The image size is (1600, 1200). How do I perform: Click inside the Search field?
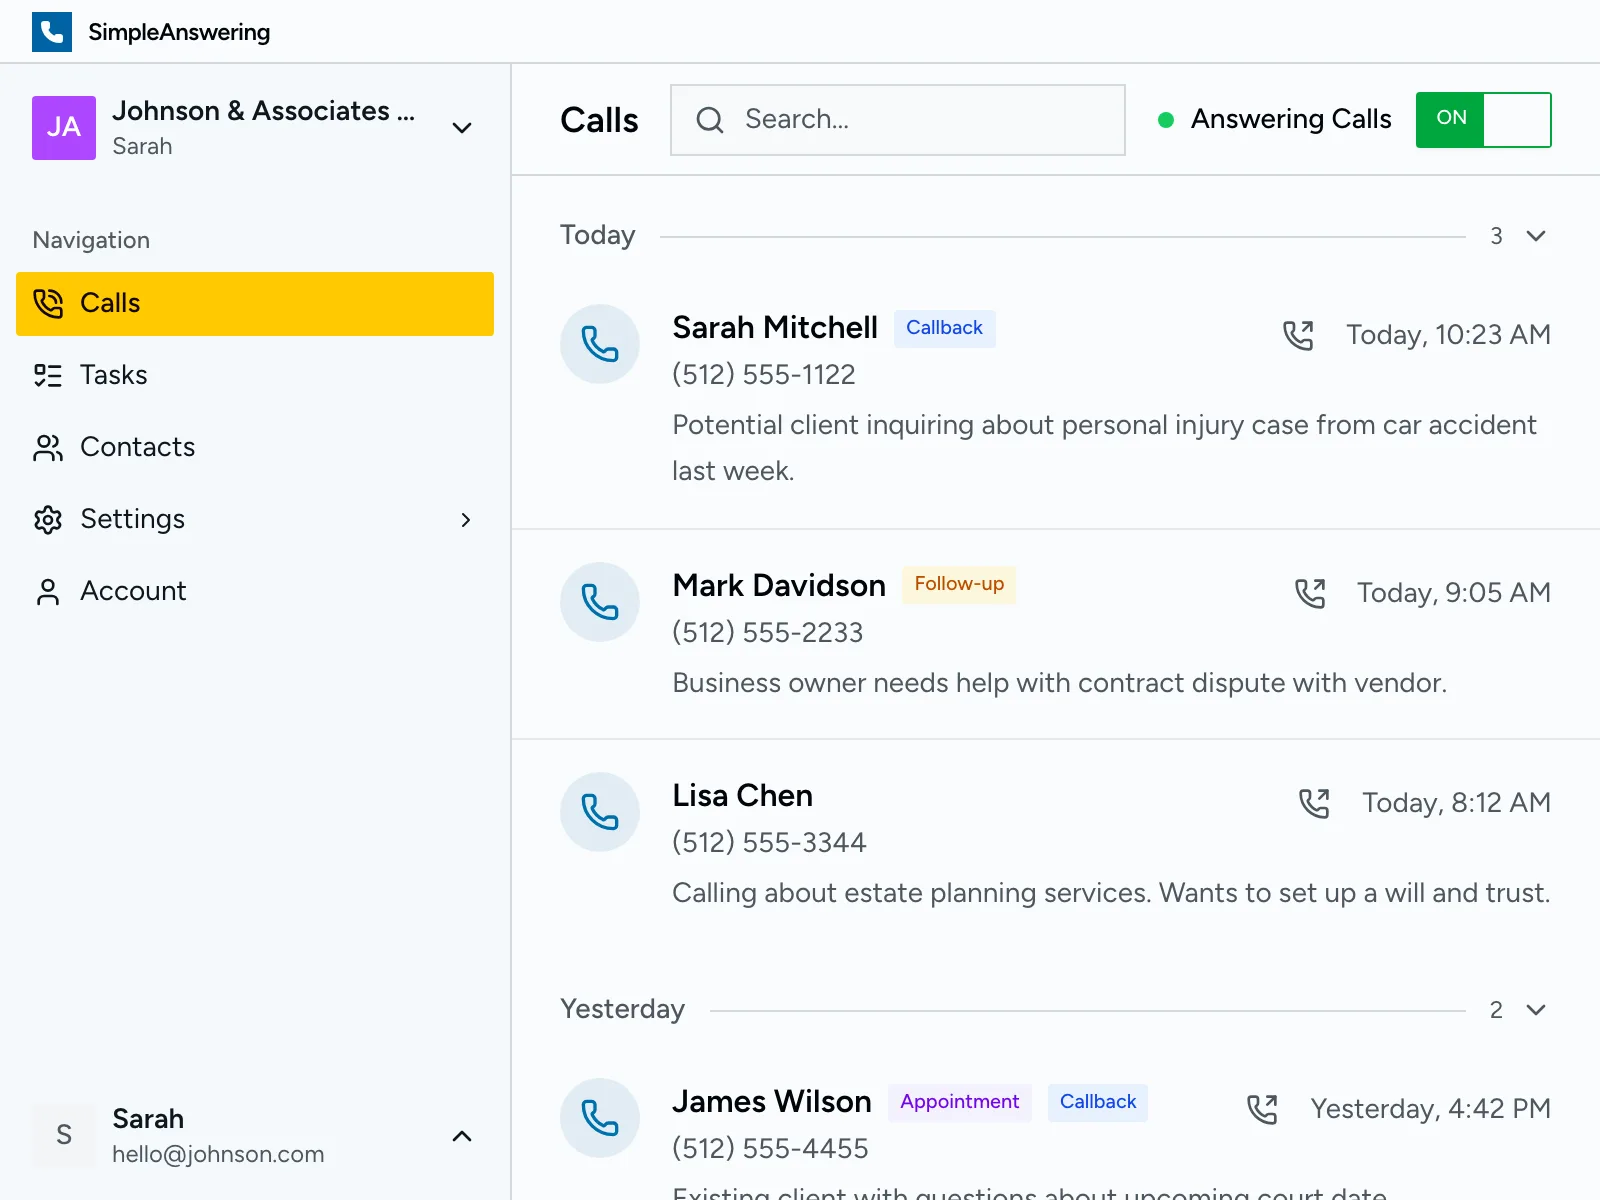point(900,119)
